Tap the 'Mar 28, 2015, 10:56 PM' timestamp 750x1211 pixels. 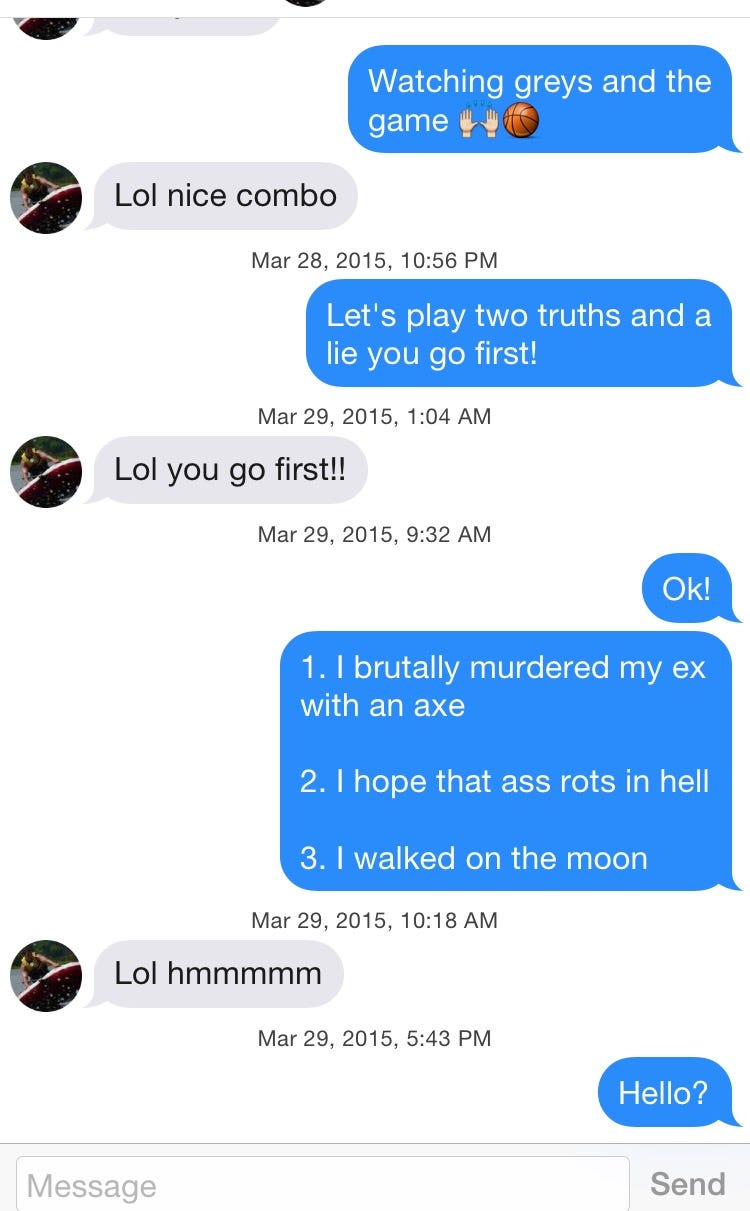pos(375,260)
